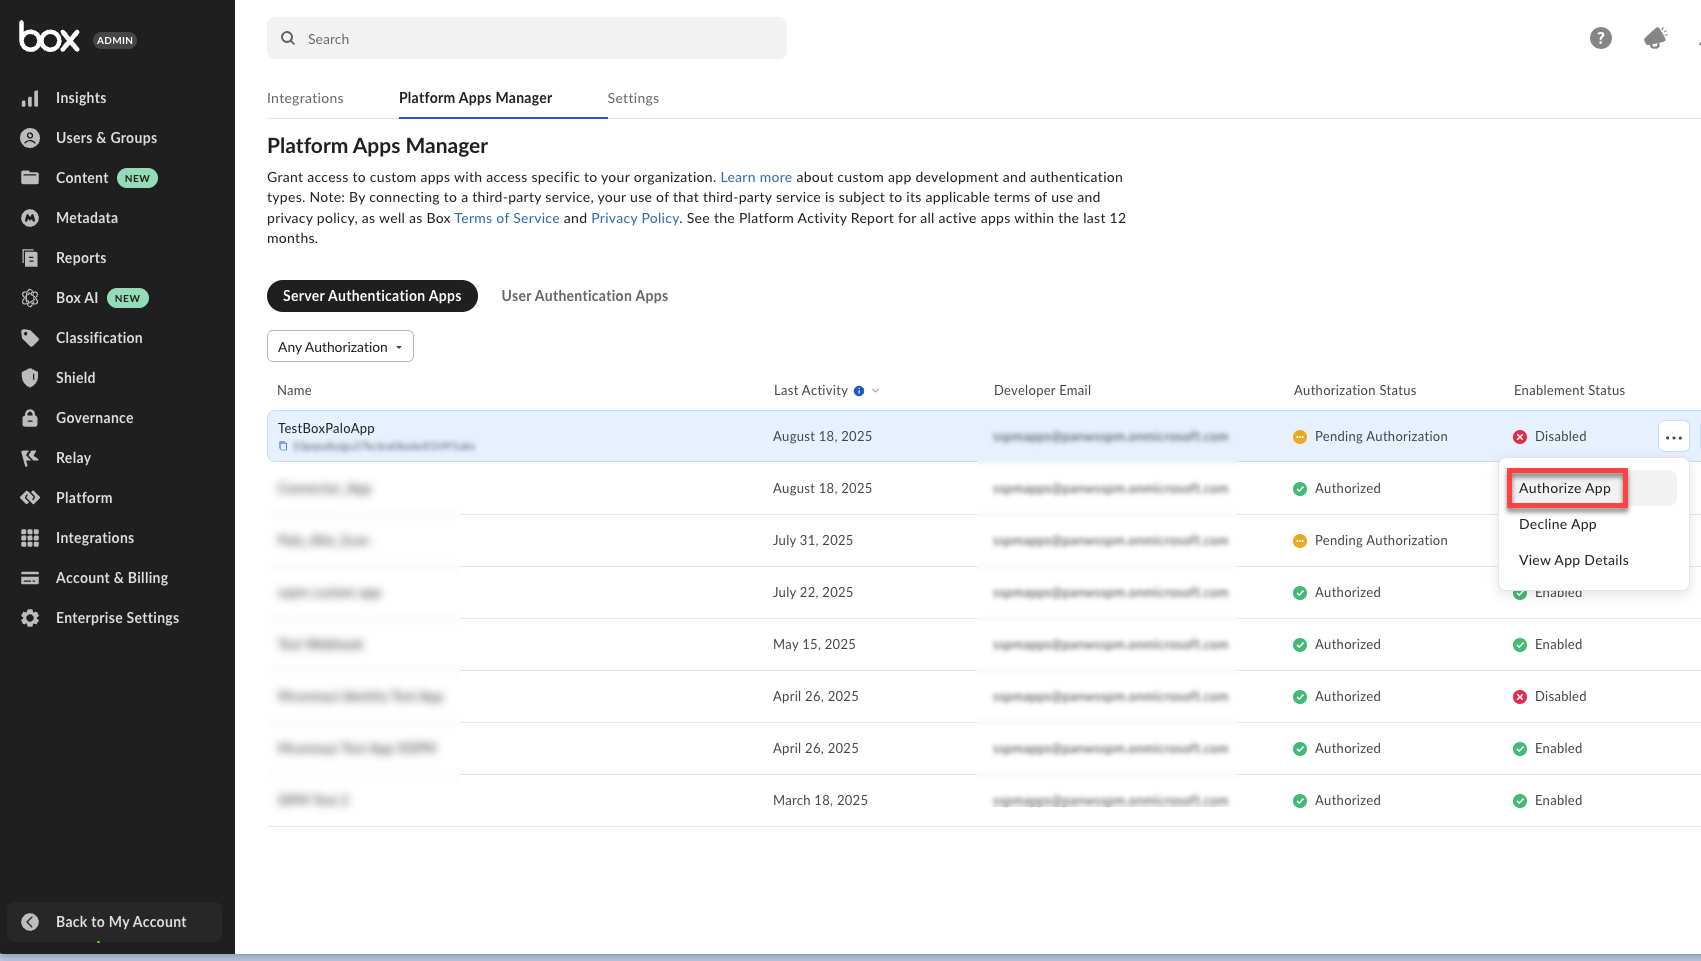Switch to the Integrations tab
Viewport: 1701px width, 961px height.
click(x=305, y=98)
